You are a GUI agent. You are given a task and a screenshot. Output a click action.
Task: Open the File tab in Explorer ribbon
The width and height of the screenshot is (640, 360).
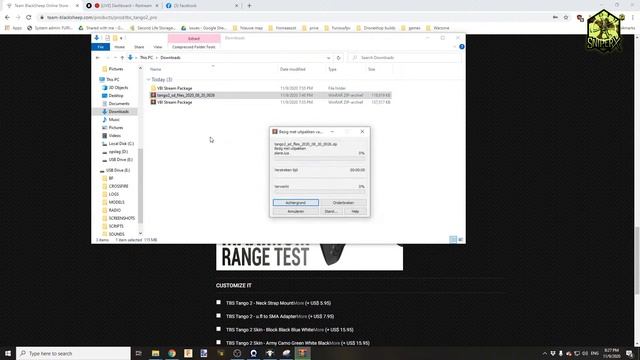tap(100, 47)
